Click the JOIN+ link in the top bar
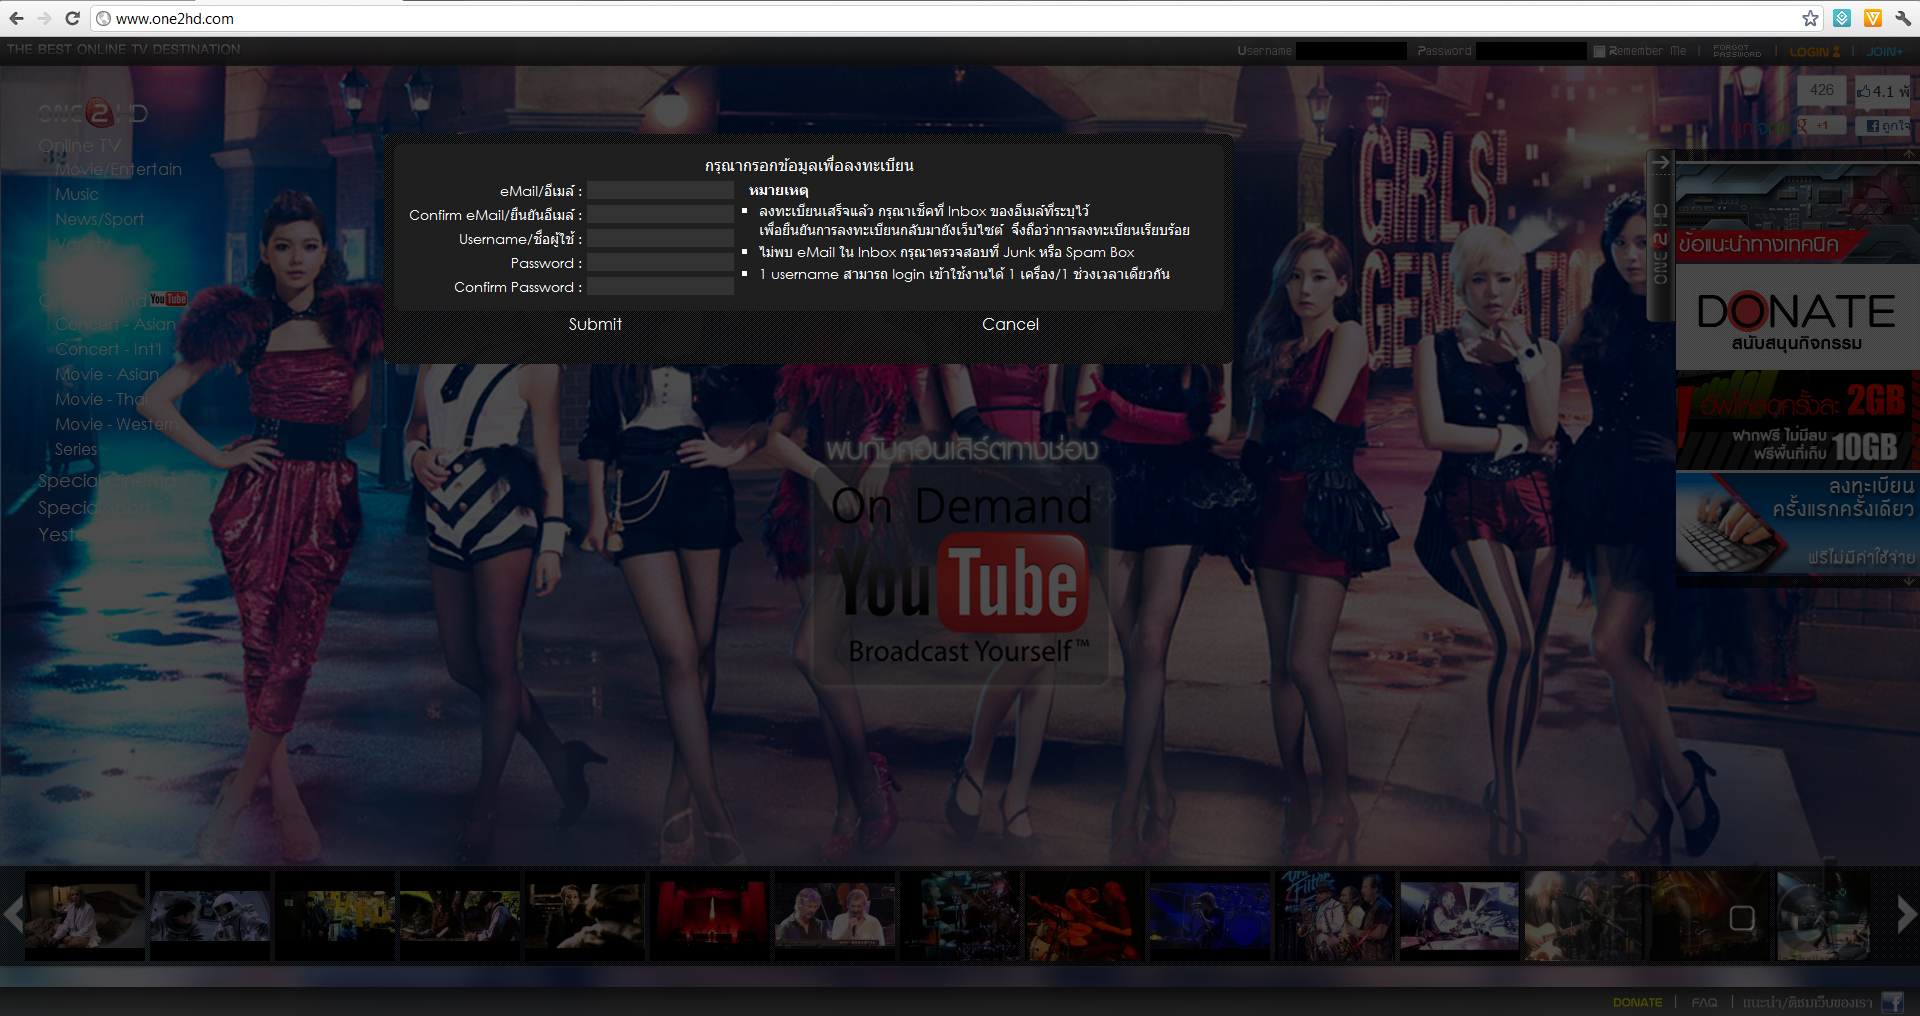 (x=1884, y=51)
